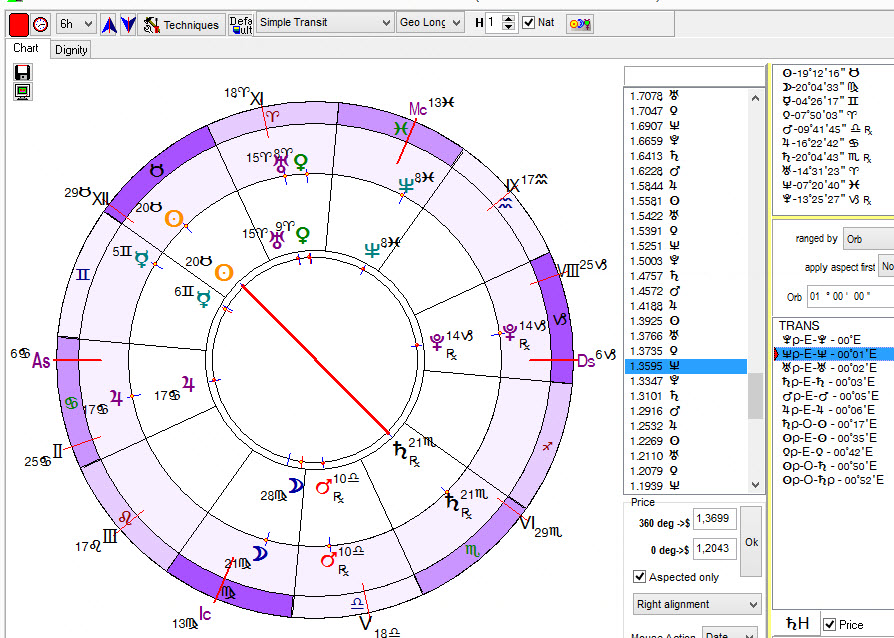Select the 1.7047 Venus price row
The width and height of the screenshot is (894, 638).
click(x=686, y=111)
